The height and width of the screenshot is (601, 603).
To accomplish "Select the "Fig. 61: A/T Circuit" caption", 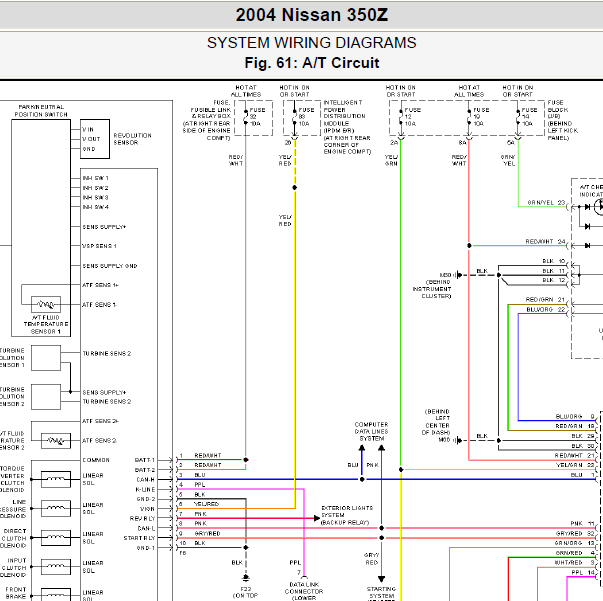I will coord(312,63).
